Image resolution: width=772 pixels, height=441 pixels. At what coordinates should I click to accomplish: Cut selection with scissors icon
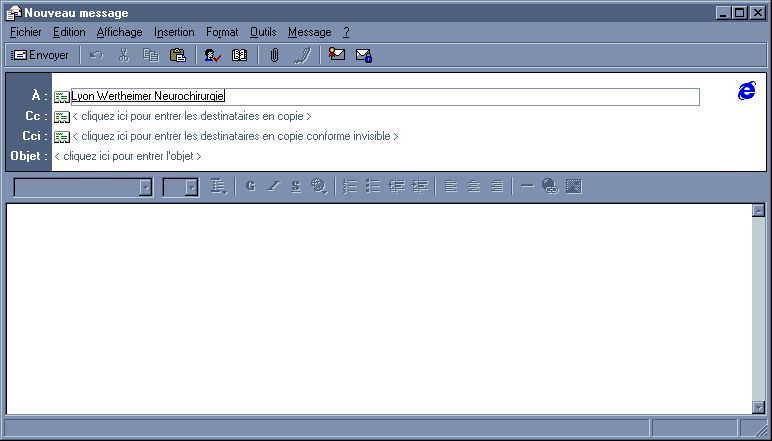click(124, 55)
